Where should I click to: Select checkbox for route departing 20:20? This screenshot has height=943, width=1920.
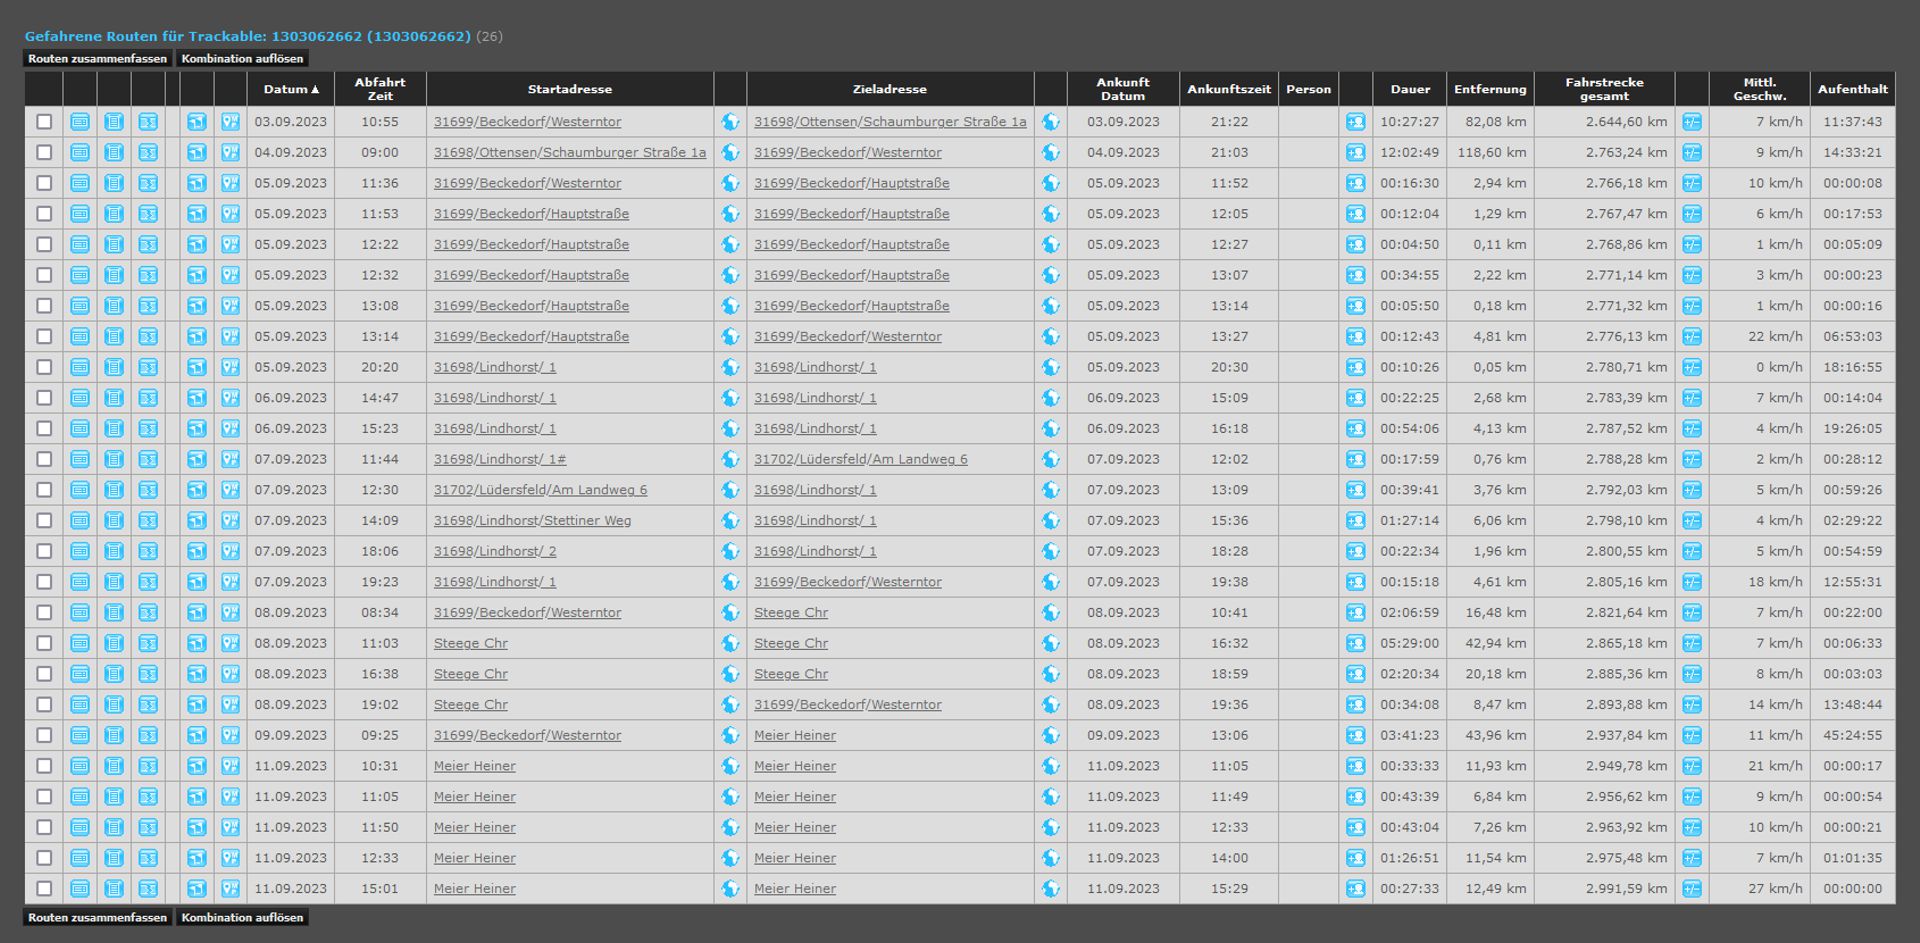(x=44, y=368)
